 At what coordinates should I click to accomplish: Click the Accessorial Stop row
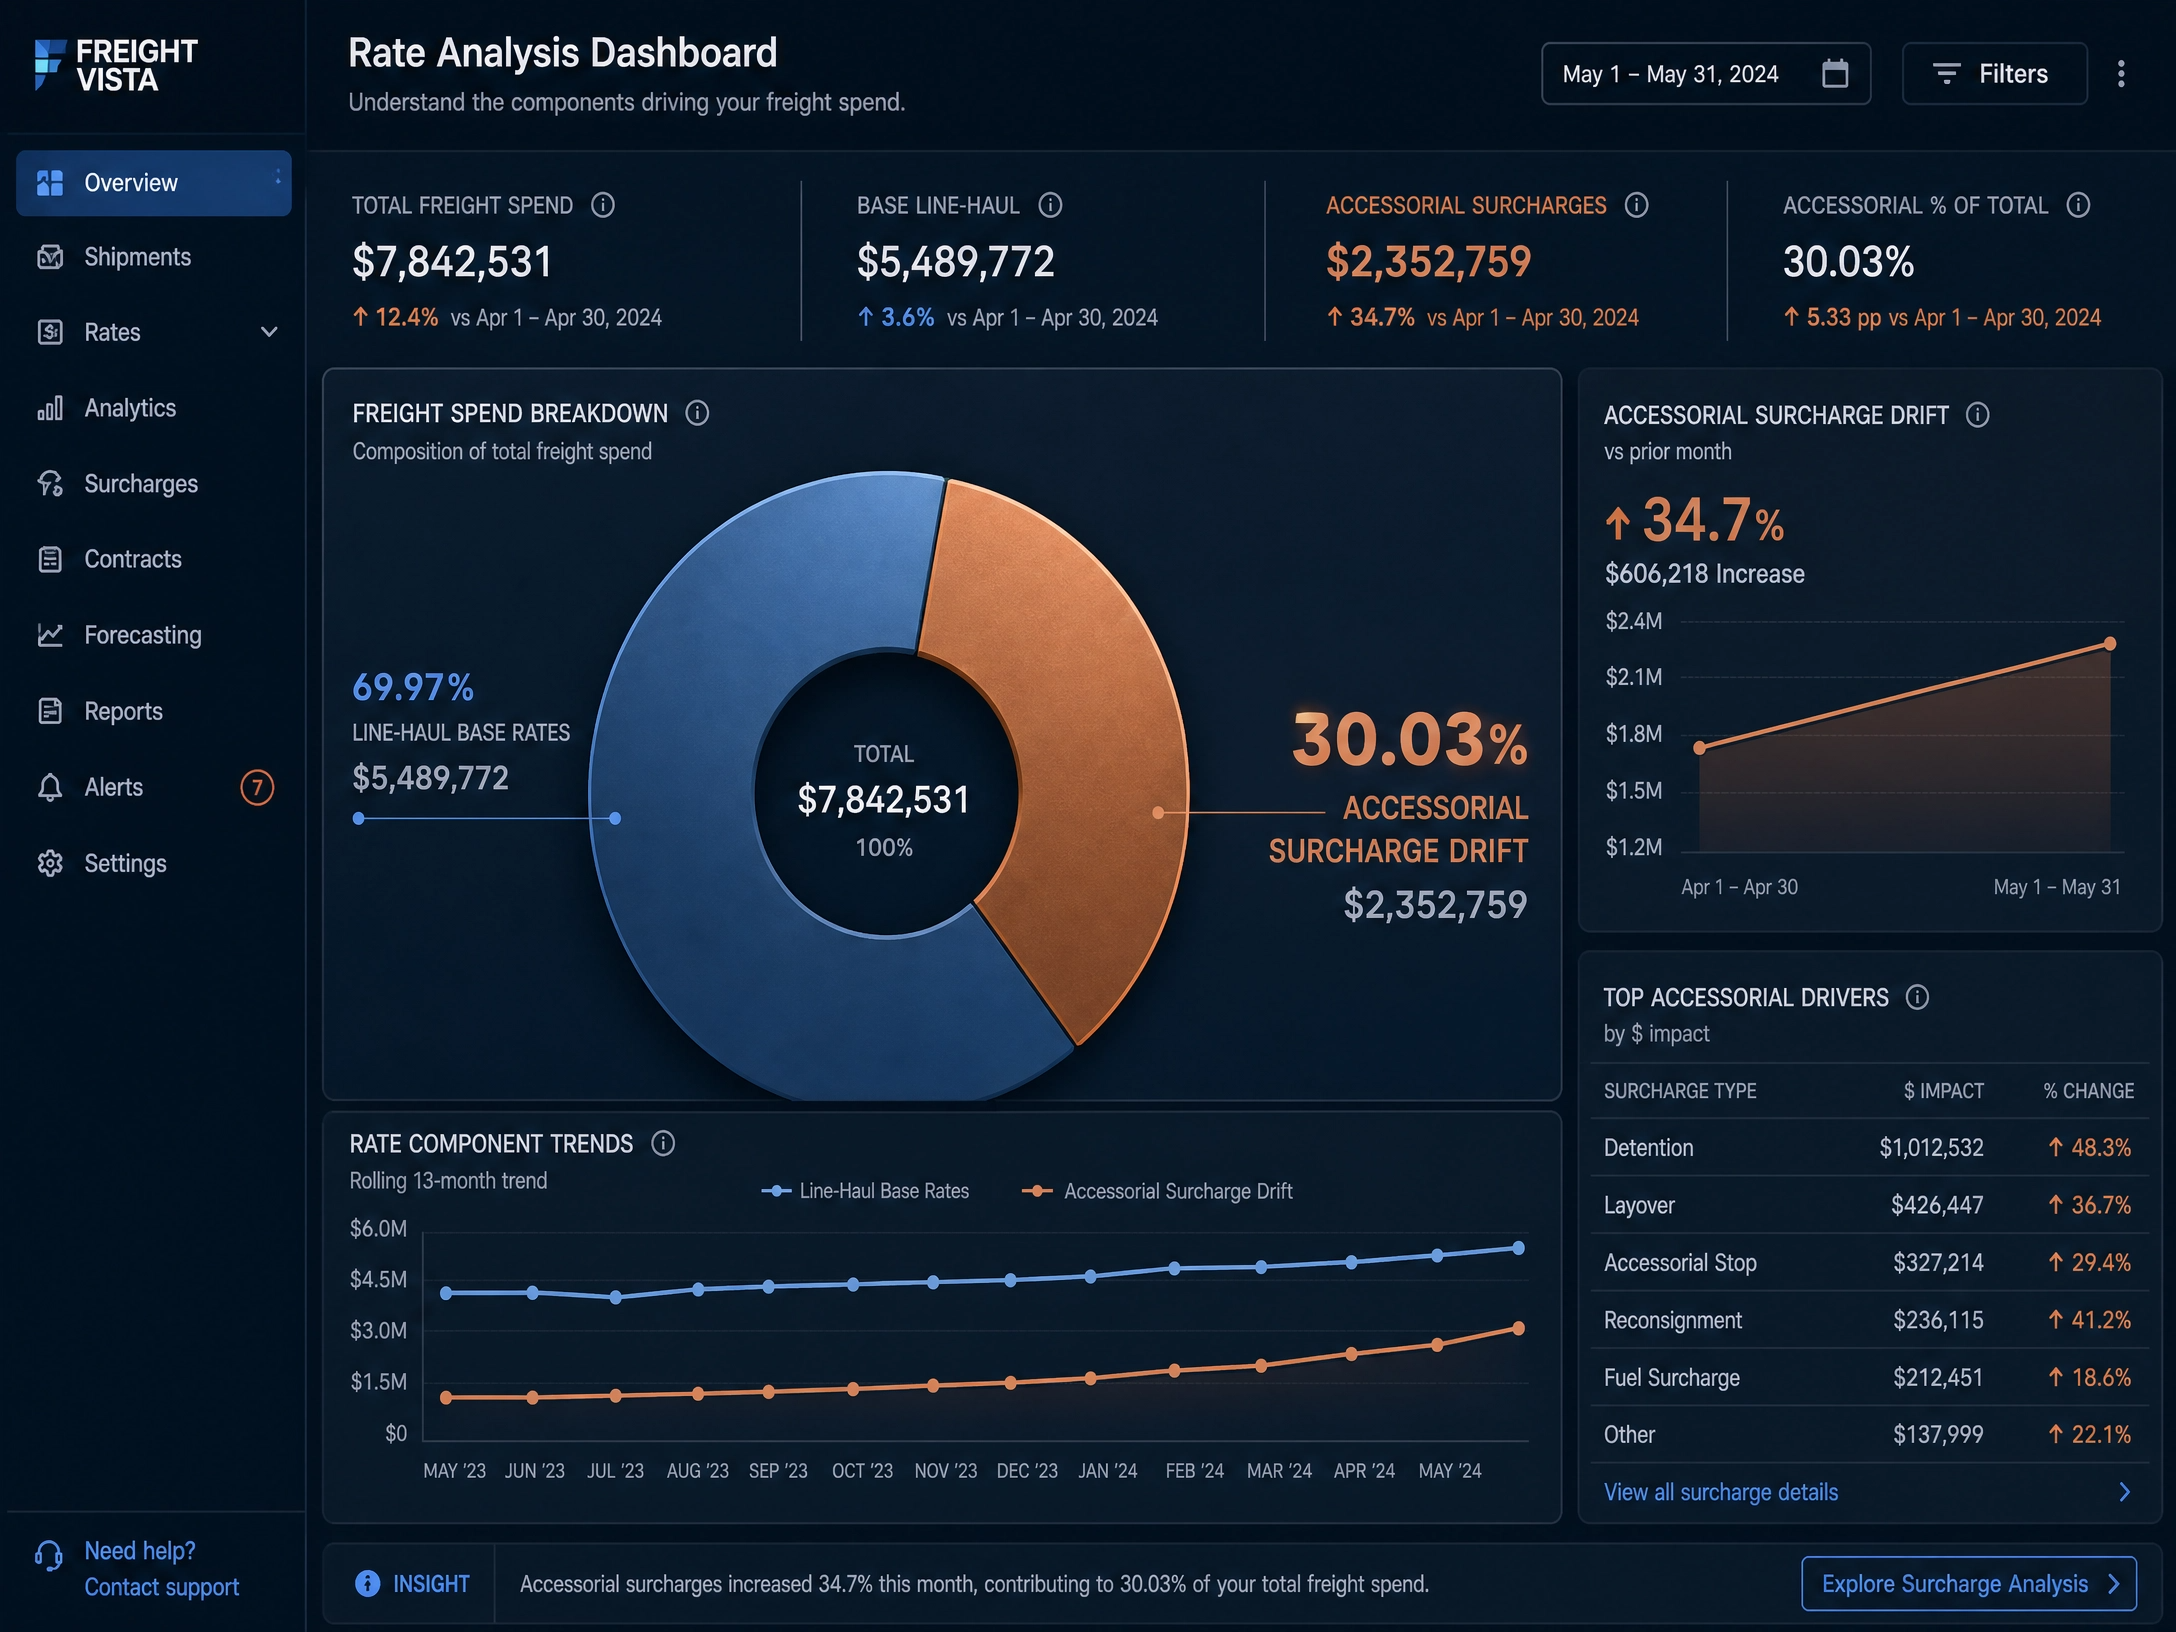(x=1868, y=1263)
